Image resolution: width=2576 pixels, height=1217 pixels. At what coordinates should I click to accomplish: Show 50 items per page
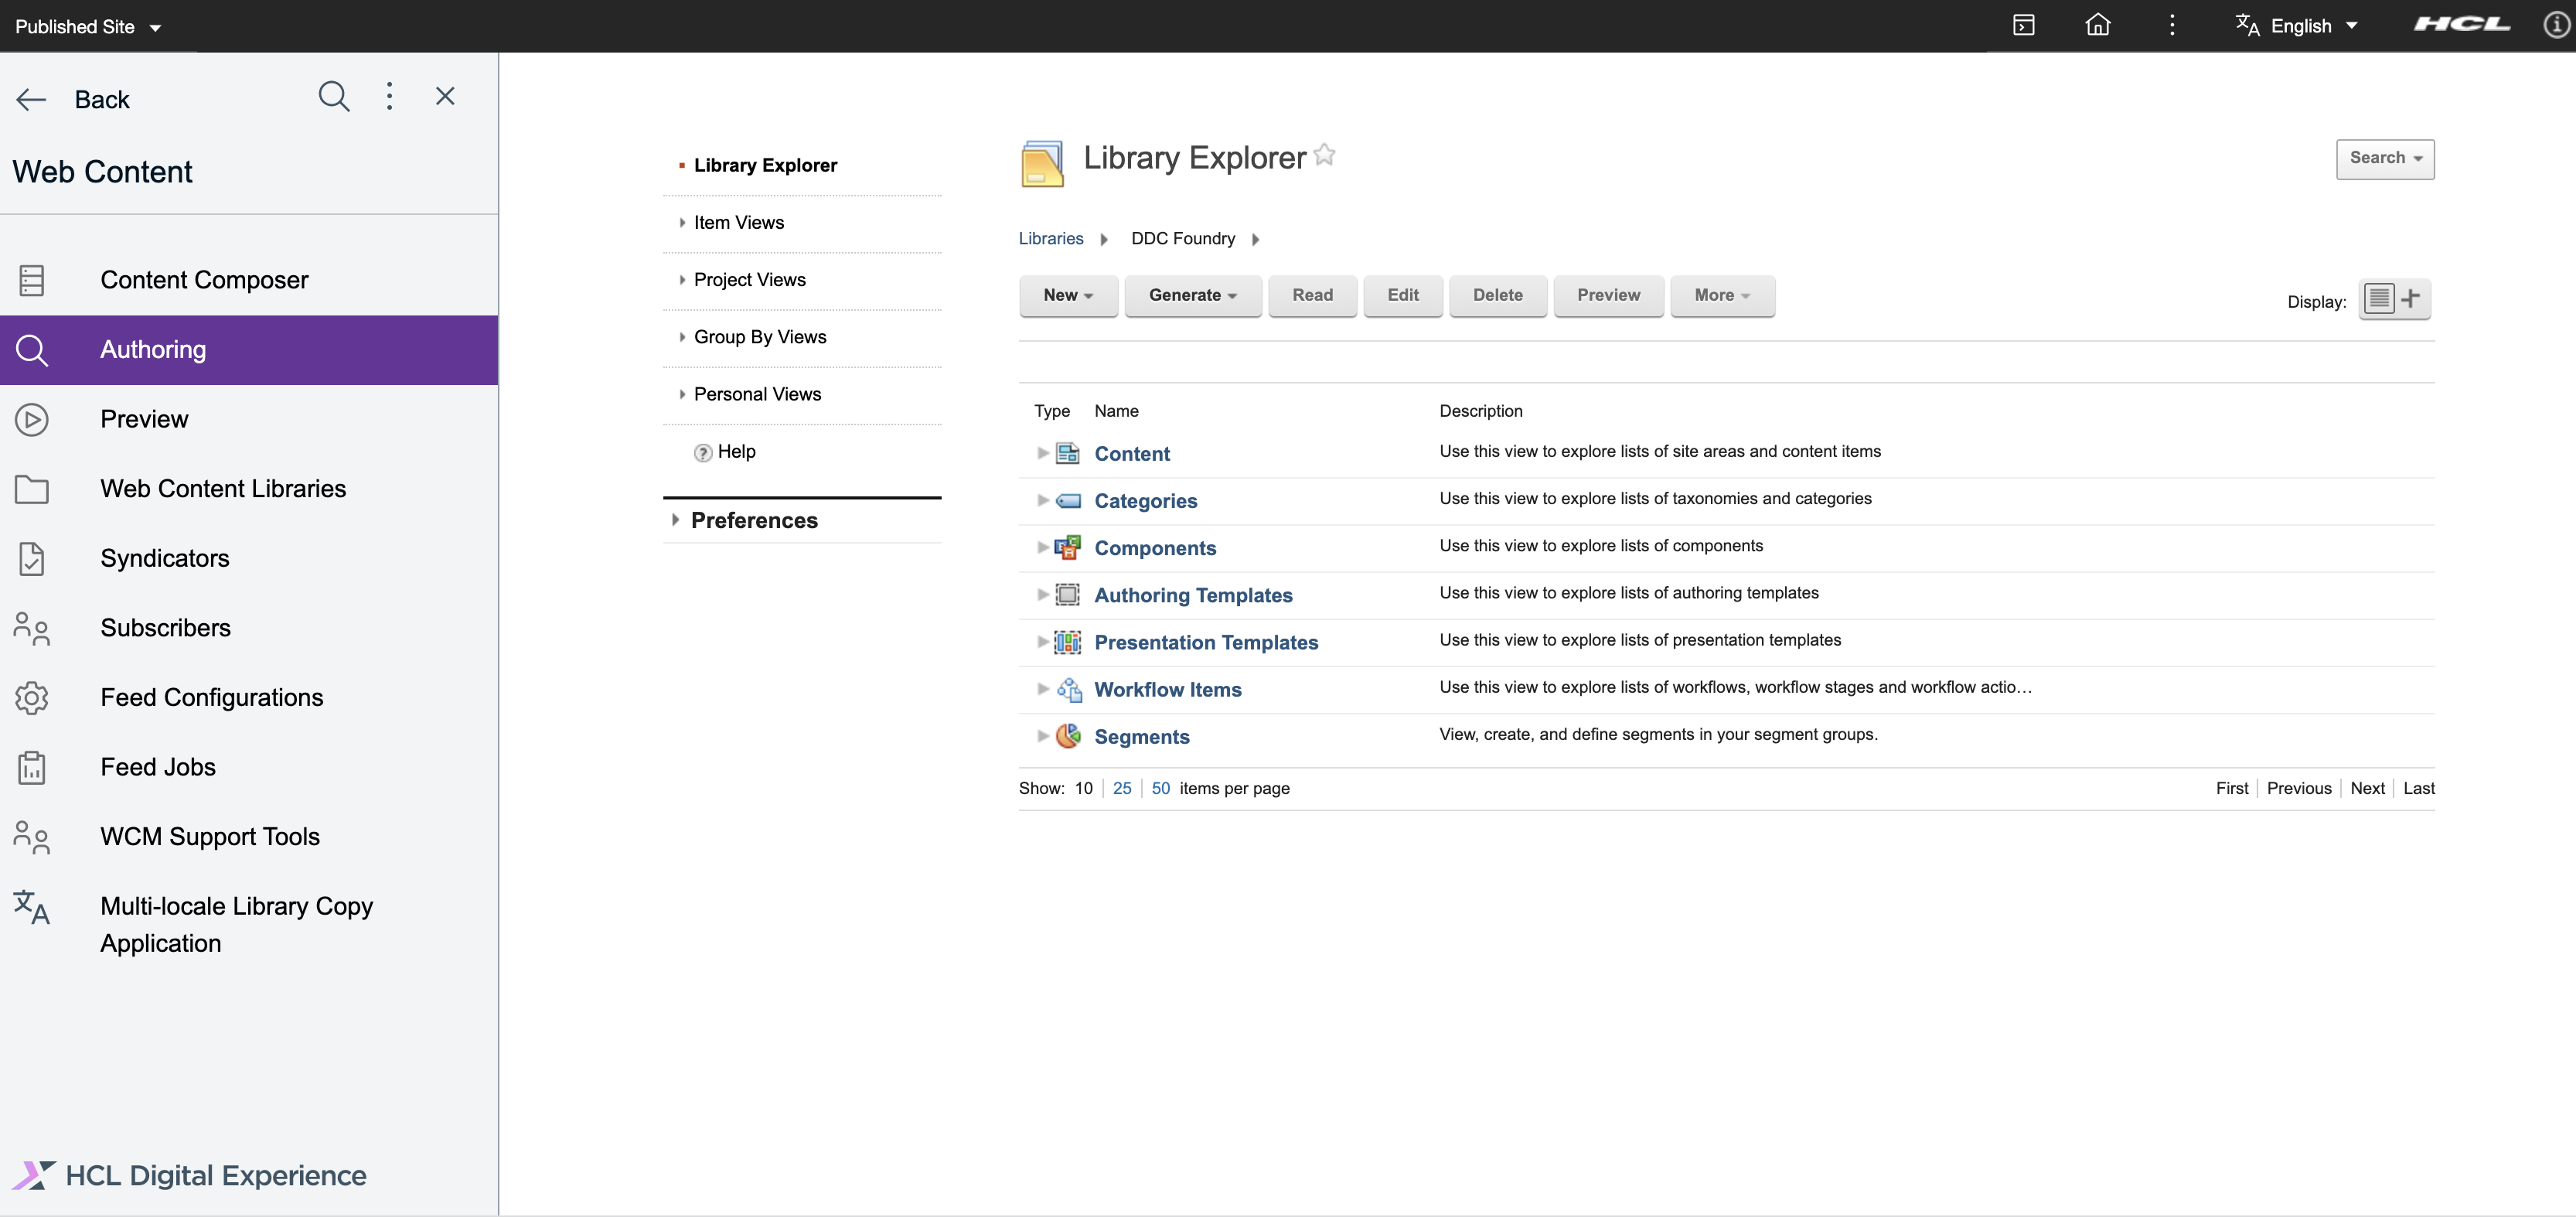pyautogui.click(x=1160, y=788)
